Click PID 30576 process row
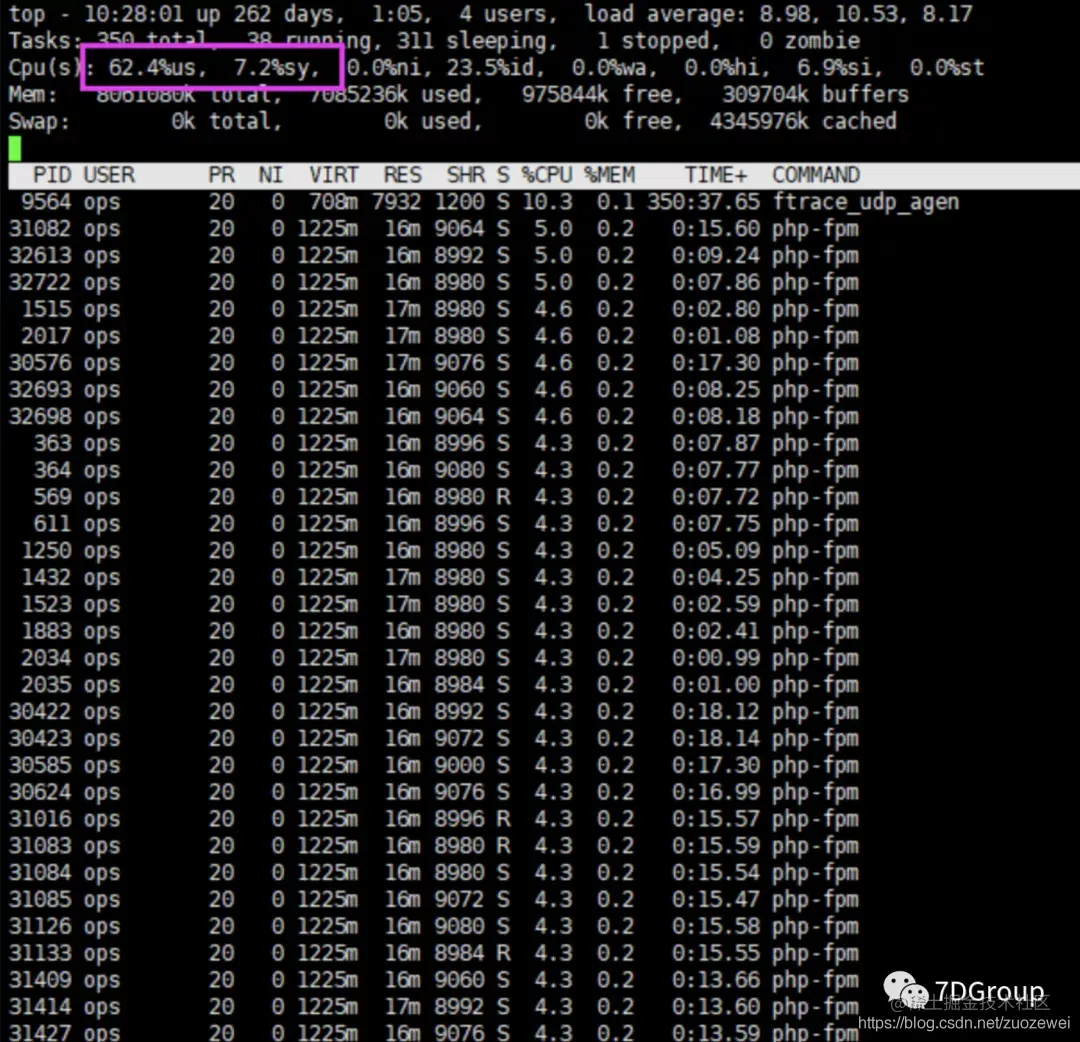 434,363
